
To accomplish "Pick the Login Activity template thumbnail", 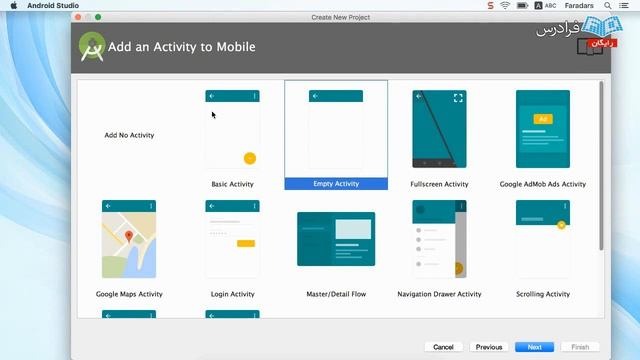I will (232, 239).
